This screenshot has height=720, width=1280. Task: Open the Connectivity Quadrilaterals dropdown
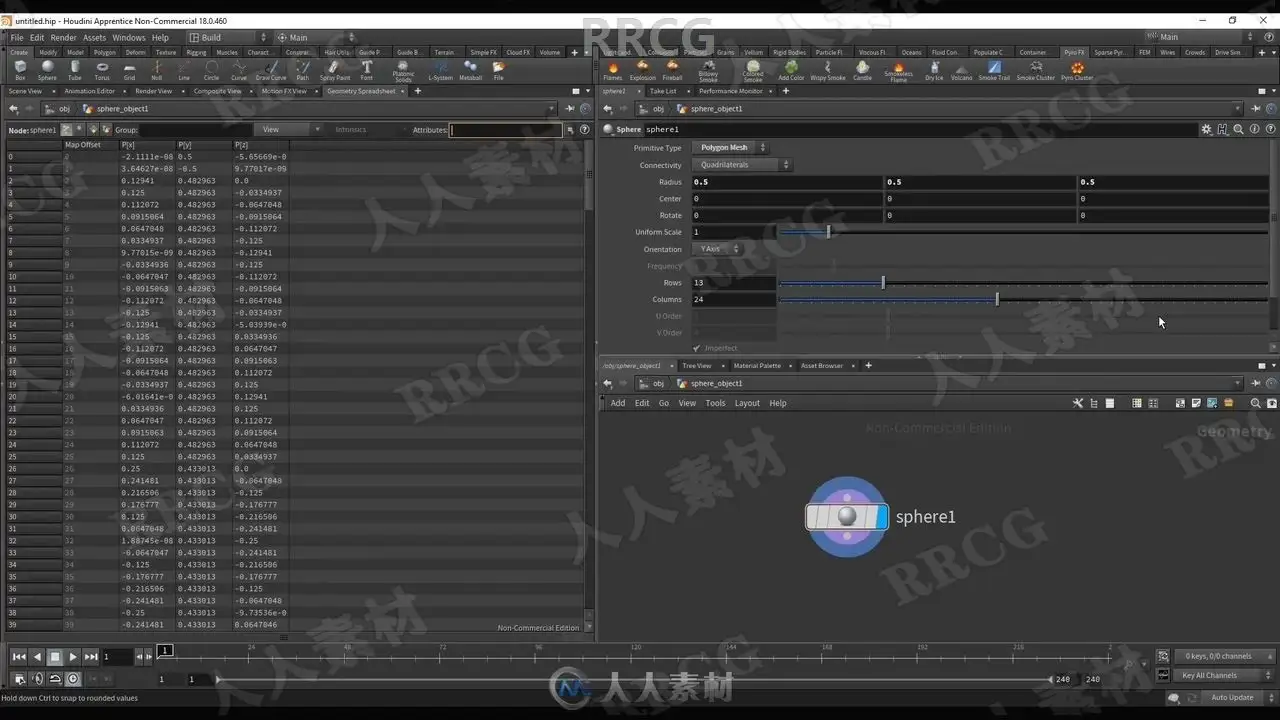[x=742, y=165]
